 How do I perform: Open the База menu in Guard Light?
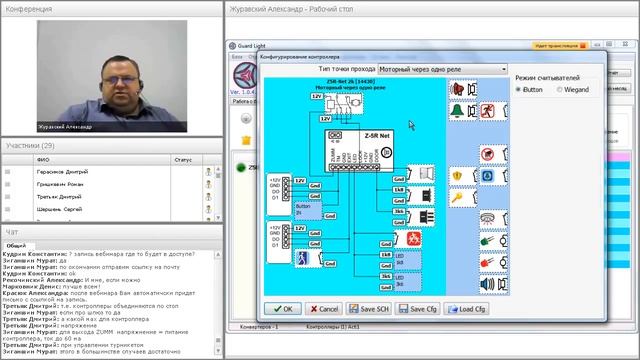237,57
